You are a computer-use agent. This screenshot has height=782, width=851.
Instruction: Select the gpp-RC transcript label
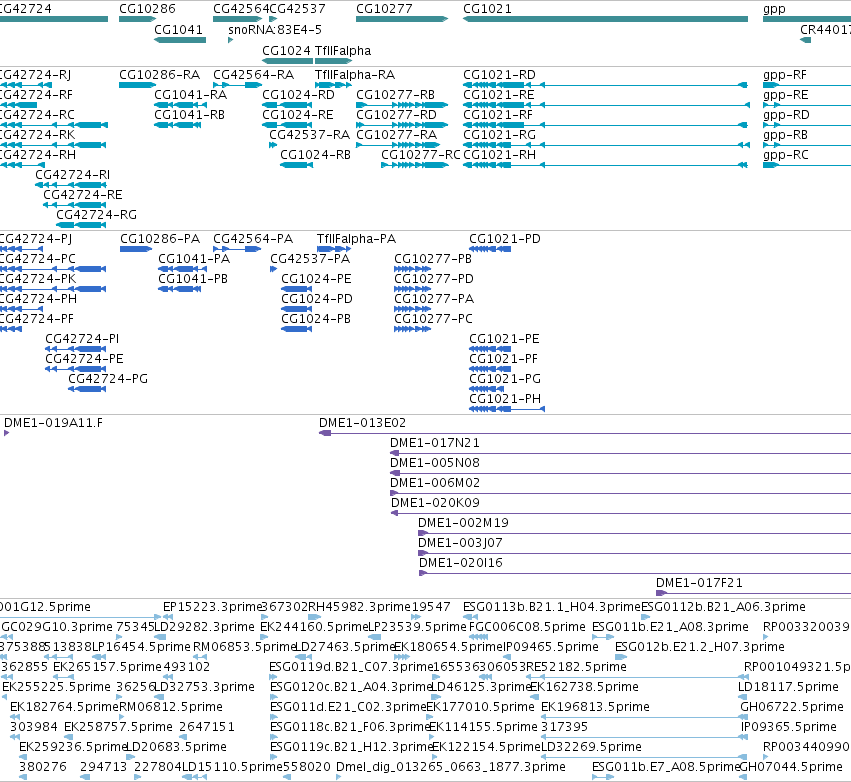click(x=785, y=155)
